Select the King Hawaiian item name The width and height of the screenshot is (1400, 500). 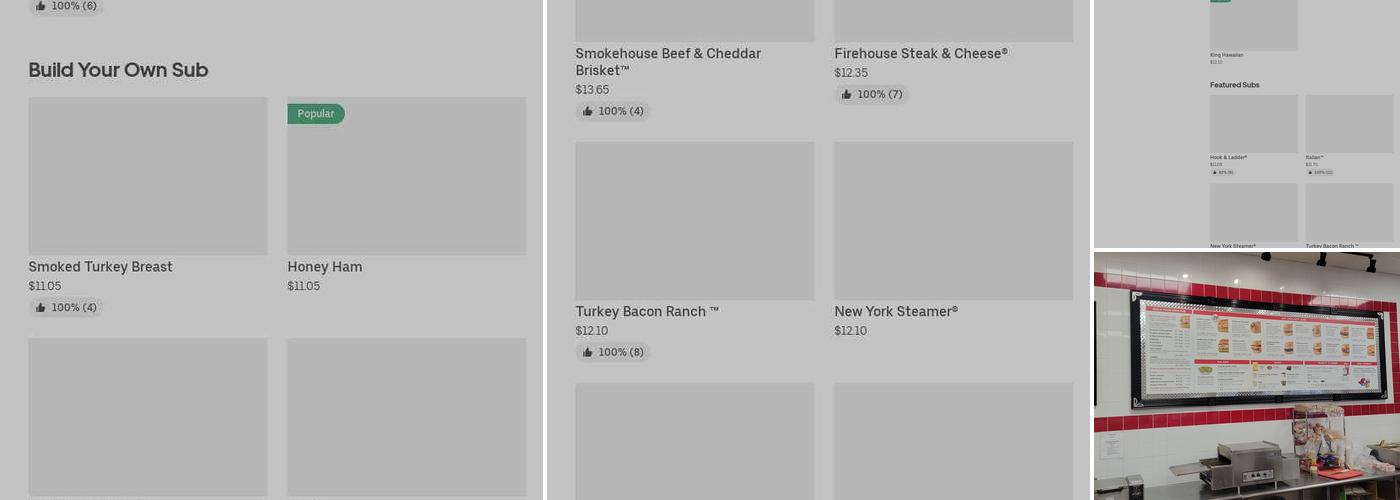(1227, 55)
